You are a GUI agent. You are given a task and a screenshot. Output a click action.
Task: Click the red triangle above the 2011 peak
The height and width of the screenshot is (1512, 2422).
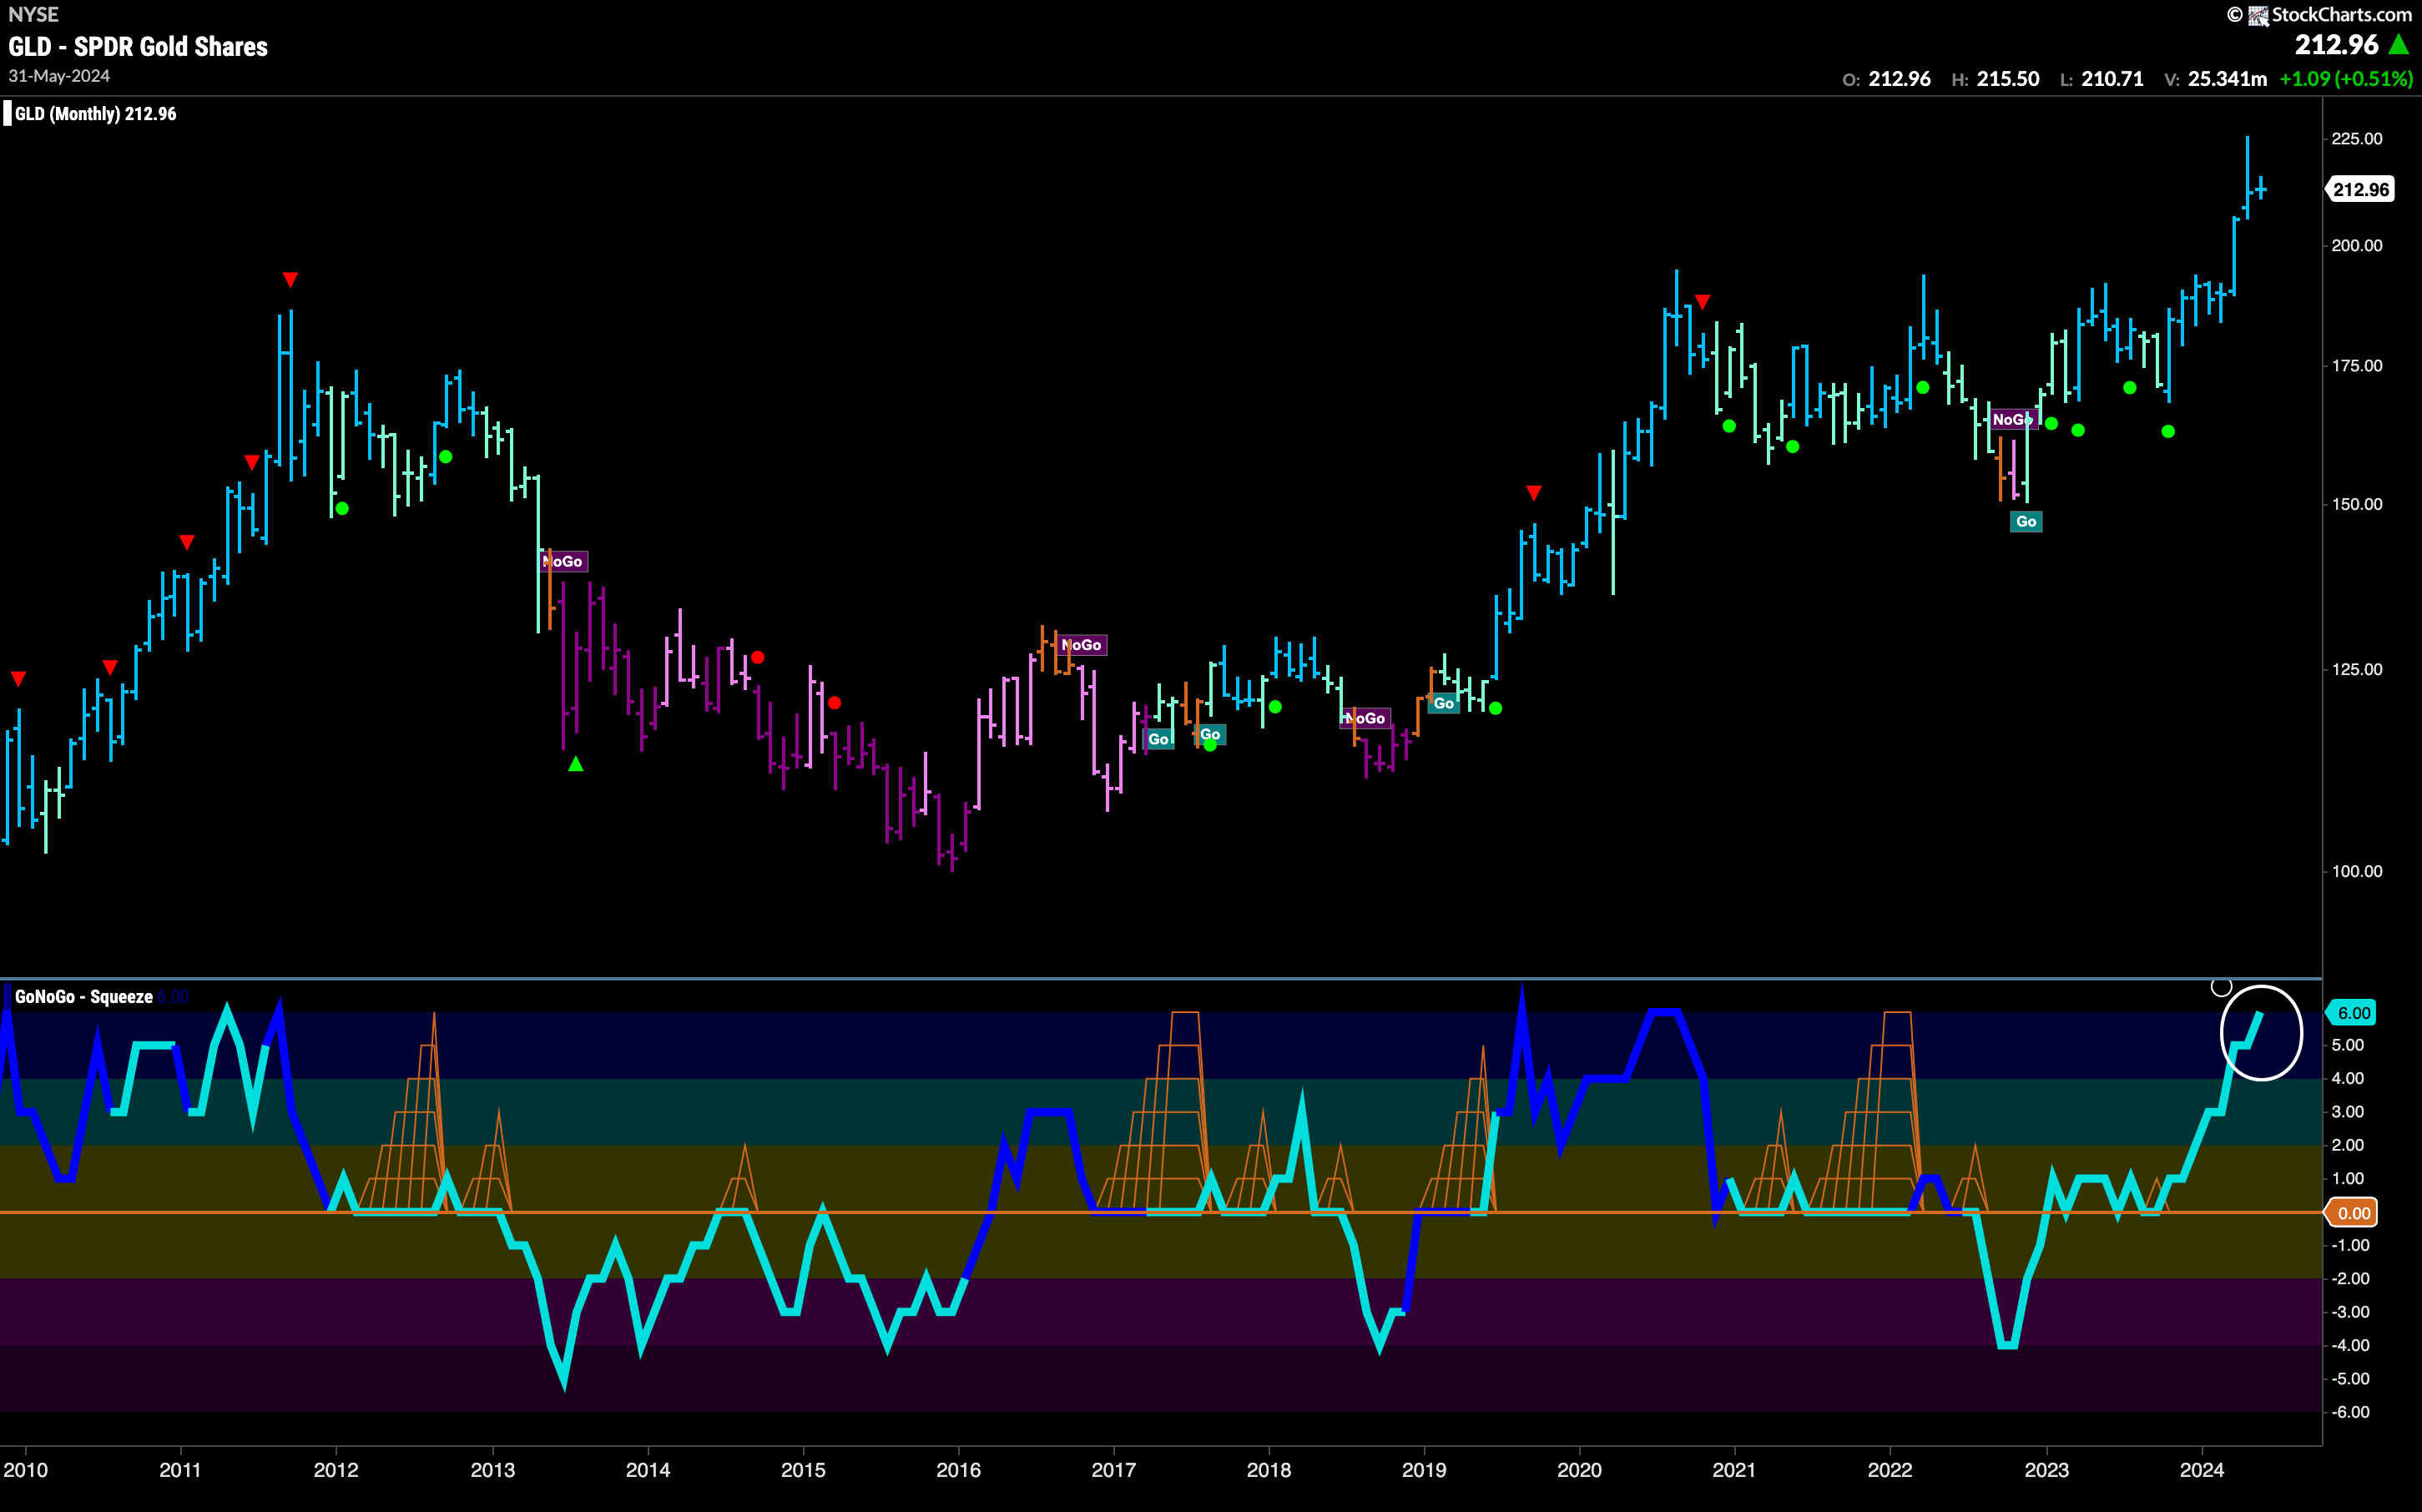pyautogui.click(x=290, y=280)
